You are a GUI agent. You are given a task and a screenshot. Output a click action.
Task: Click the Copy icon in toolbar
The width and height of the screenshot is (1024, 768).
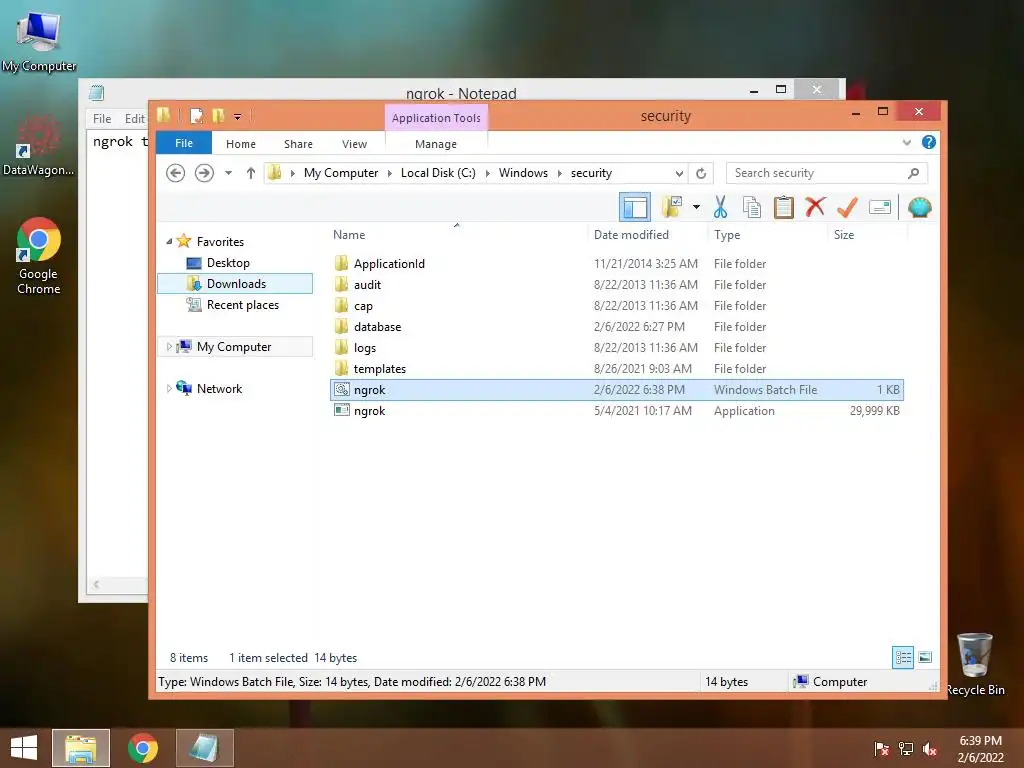[x=752, y=208]
